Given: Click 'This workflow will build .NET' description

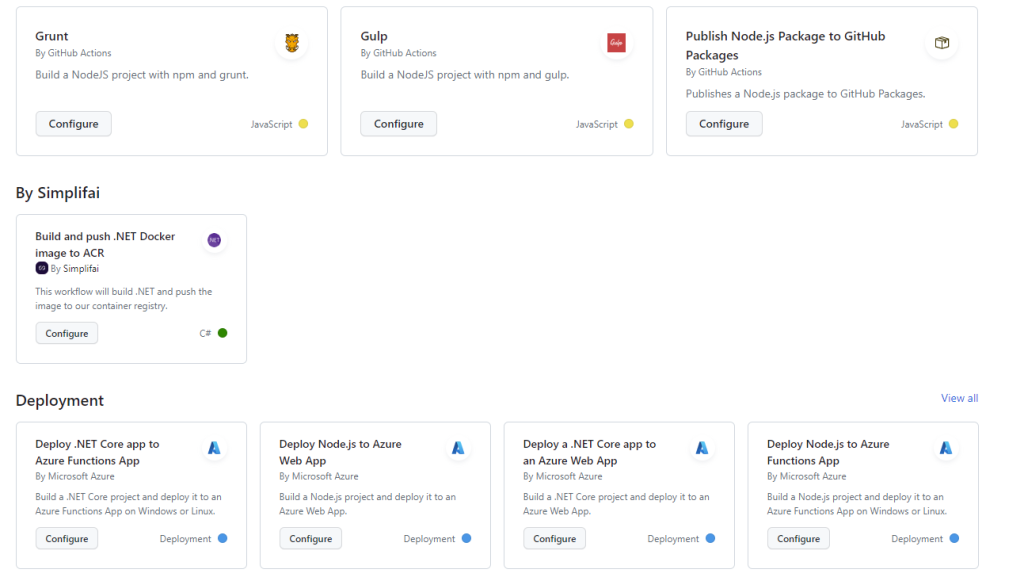Looking at the screenshot, I should [123, 298].
